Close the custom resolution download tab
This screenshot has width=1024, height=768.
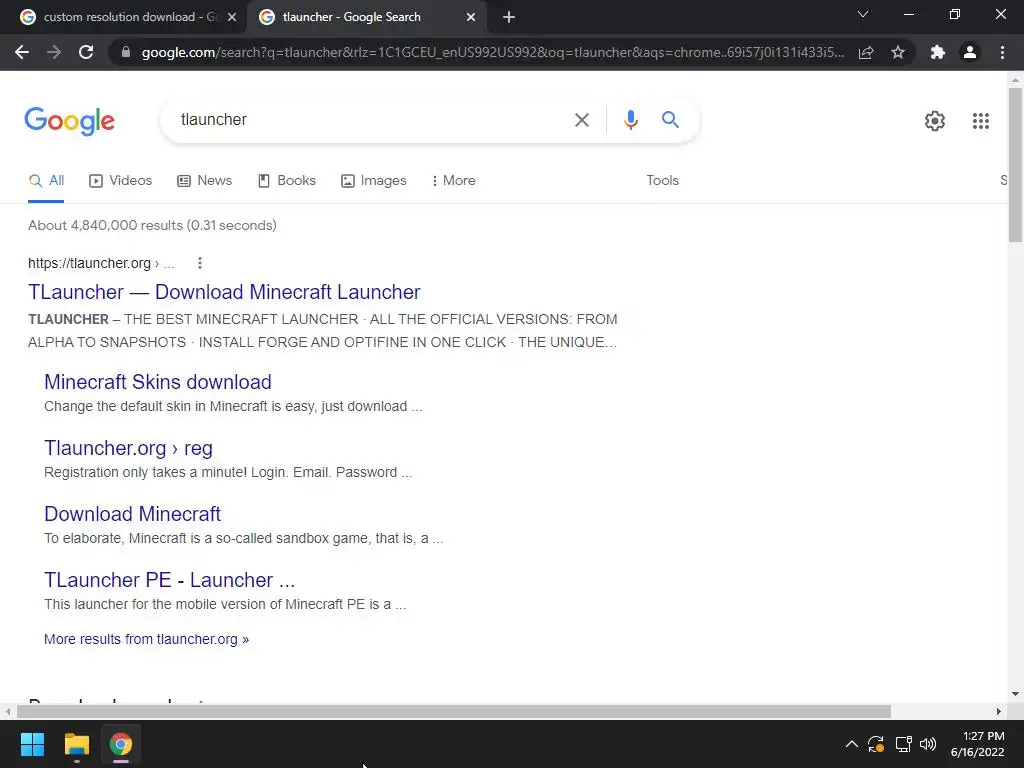point(232,17)
